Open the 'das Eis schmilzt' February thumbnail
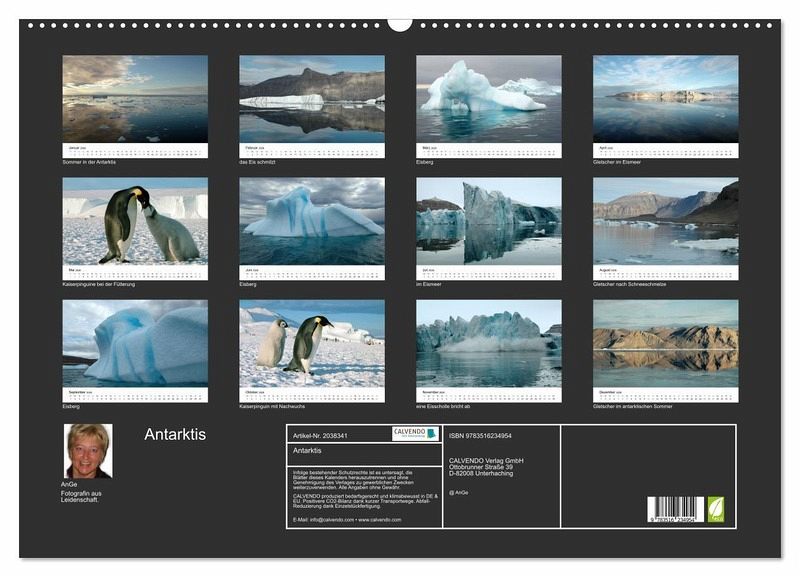The width and height of the screenshot is (800, 577). [311, 99]
